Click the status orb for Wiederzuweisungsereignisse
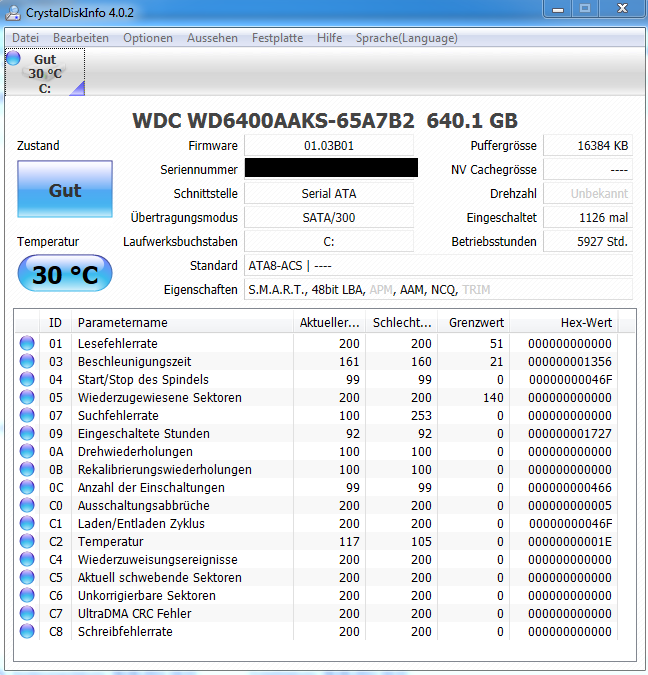Image resolution: width=648 pixels, height=675 pixels. (x=27, y=559)
